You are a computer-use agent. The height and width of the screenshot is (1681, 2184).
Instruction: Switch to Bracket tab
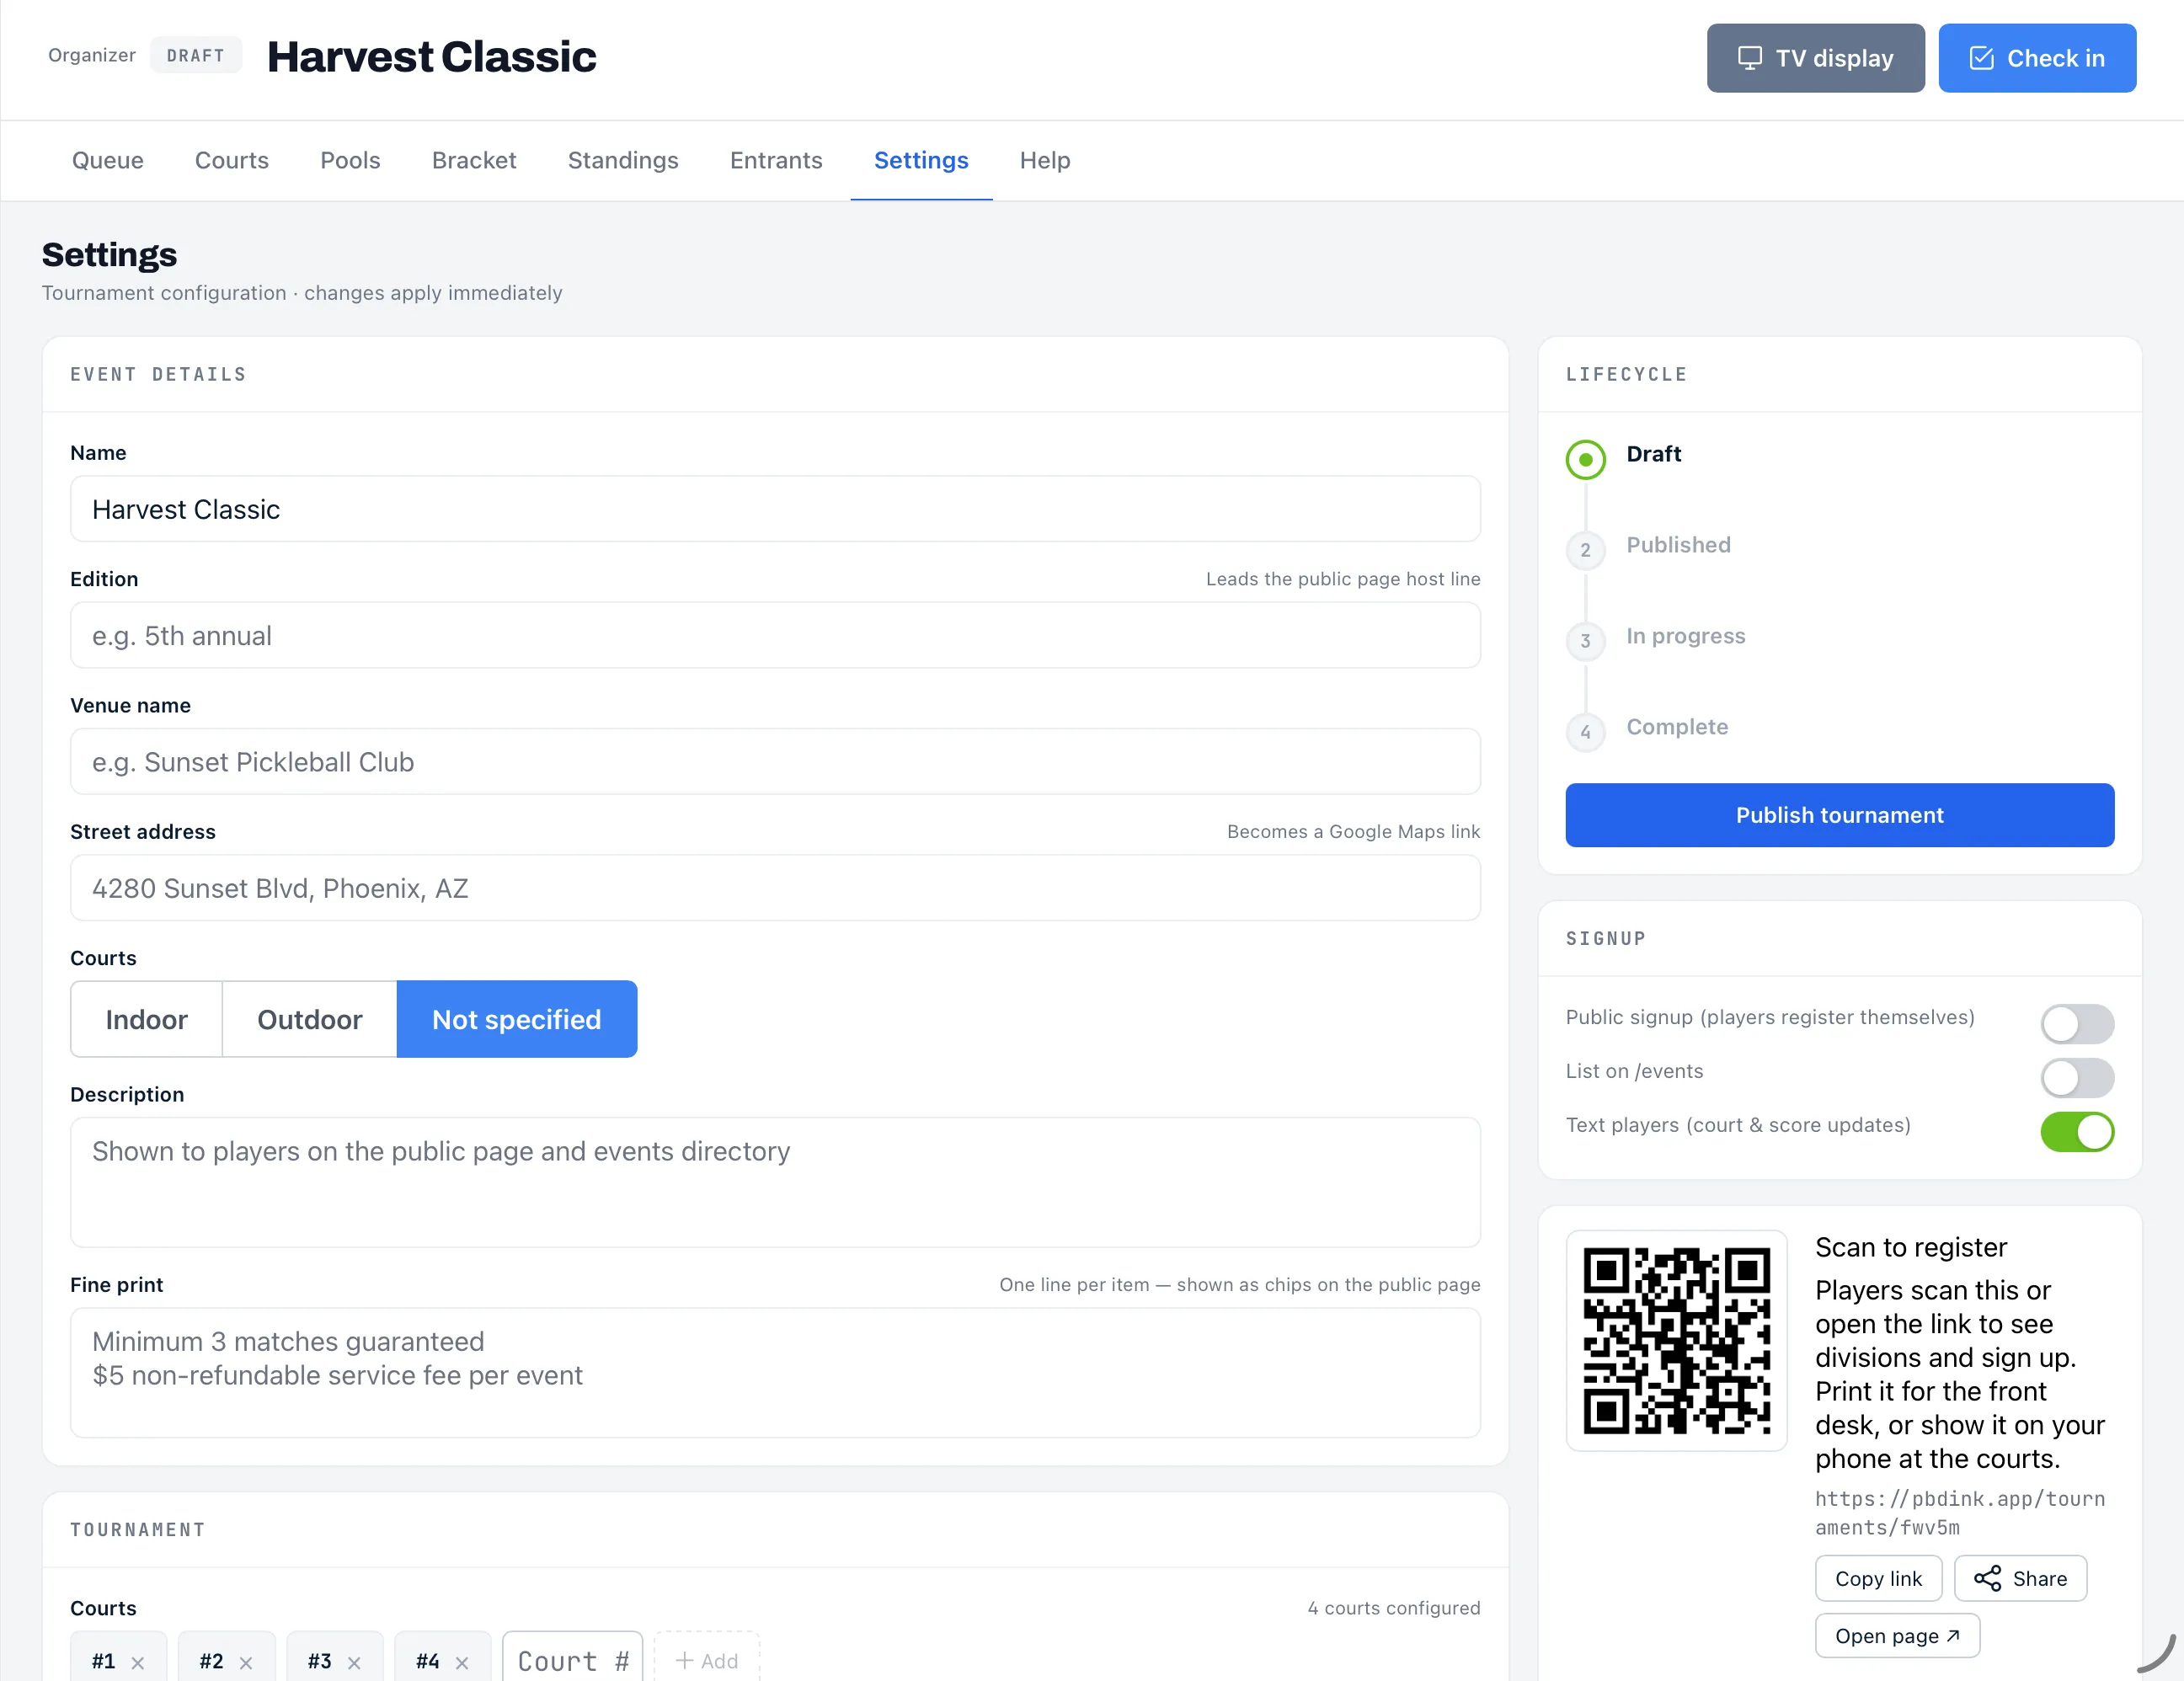tap(474, 160)
